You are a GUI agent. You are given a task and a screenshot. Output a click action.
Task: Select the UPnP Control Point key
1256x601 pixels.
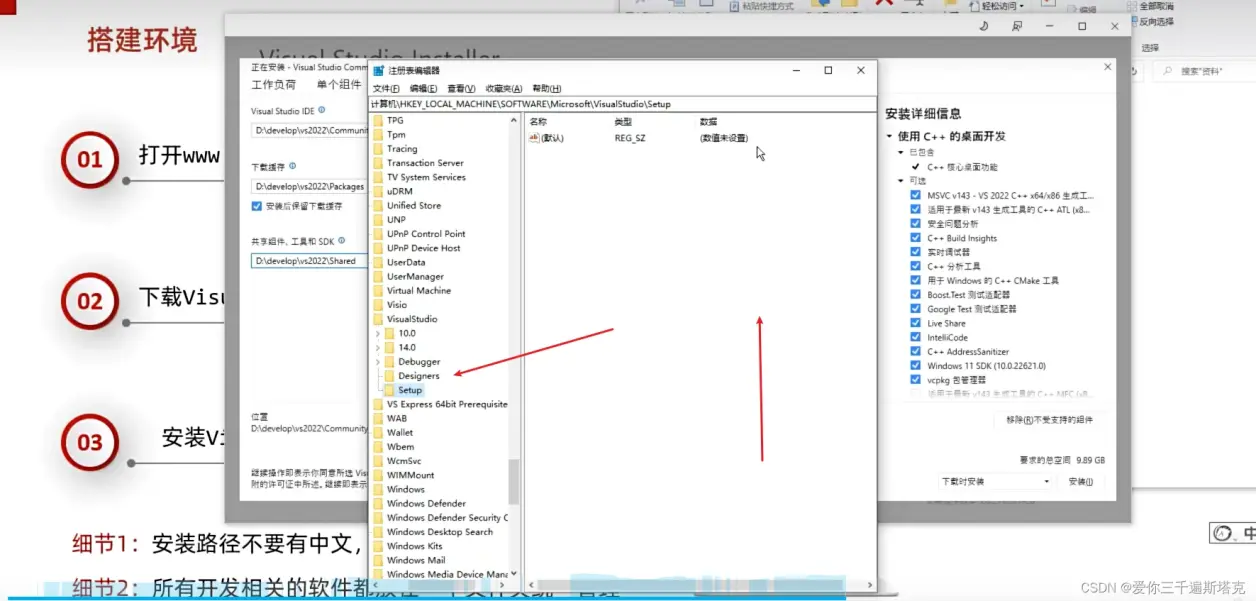coord(426,234)
